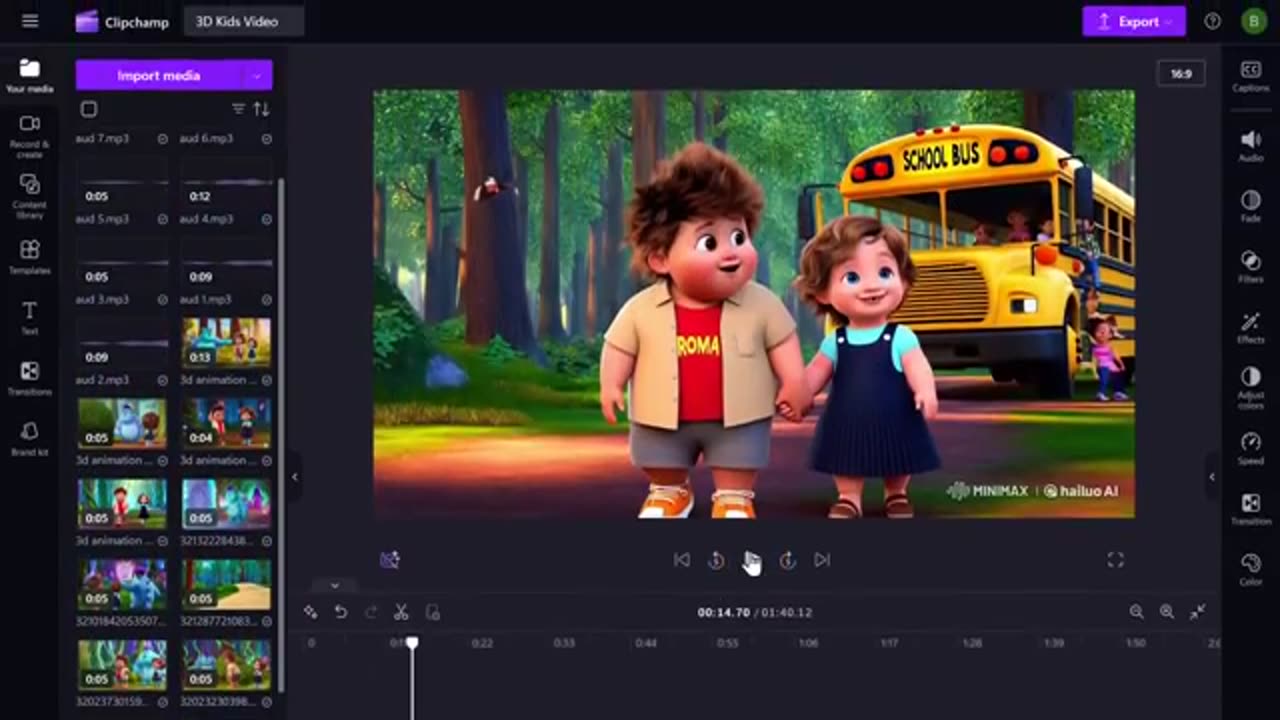Select the 0:12 audio clip aud 6.mp3

tap(226, 181)
